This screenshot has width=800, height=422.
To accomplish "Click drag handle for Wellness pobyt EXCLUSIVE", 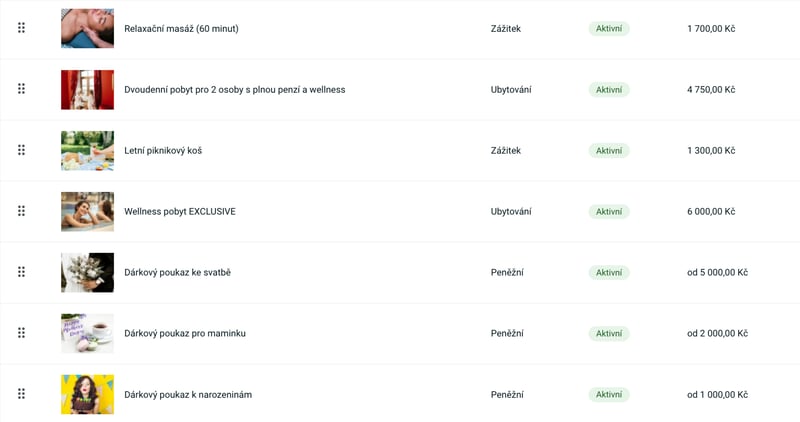I will (x=21, y=211).
